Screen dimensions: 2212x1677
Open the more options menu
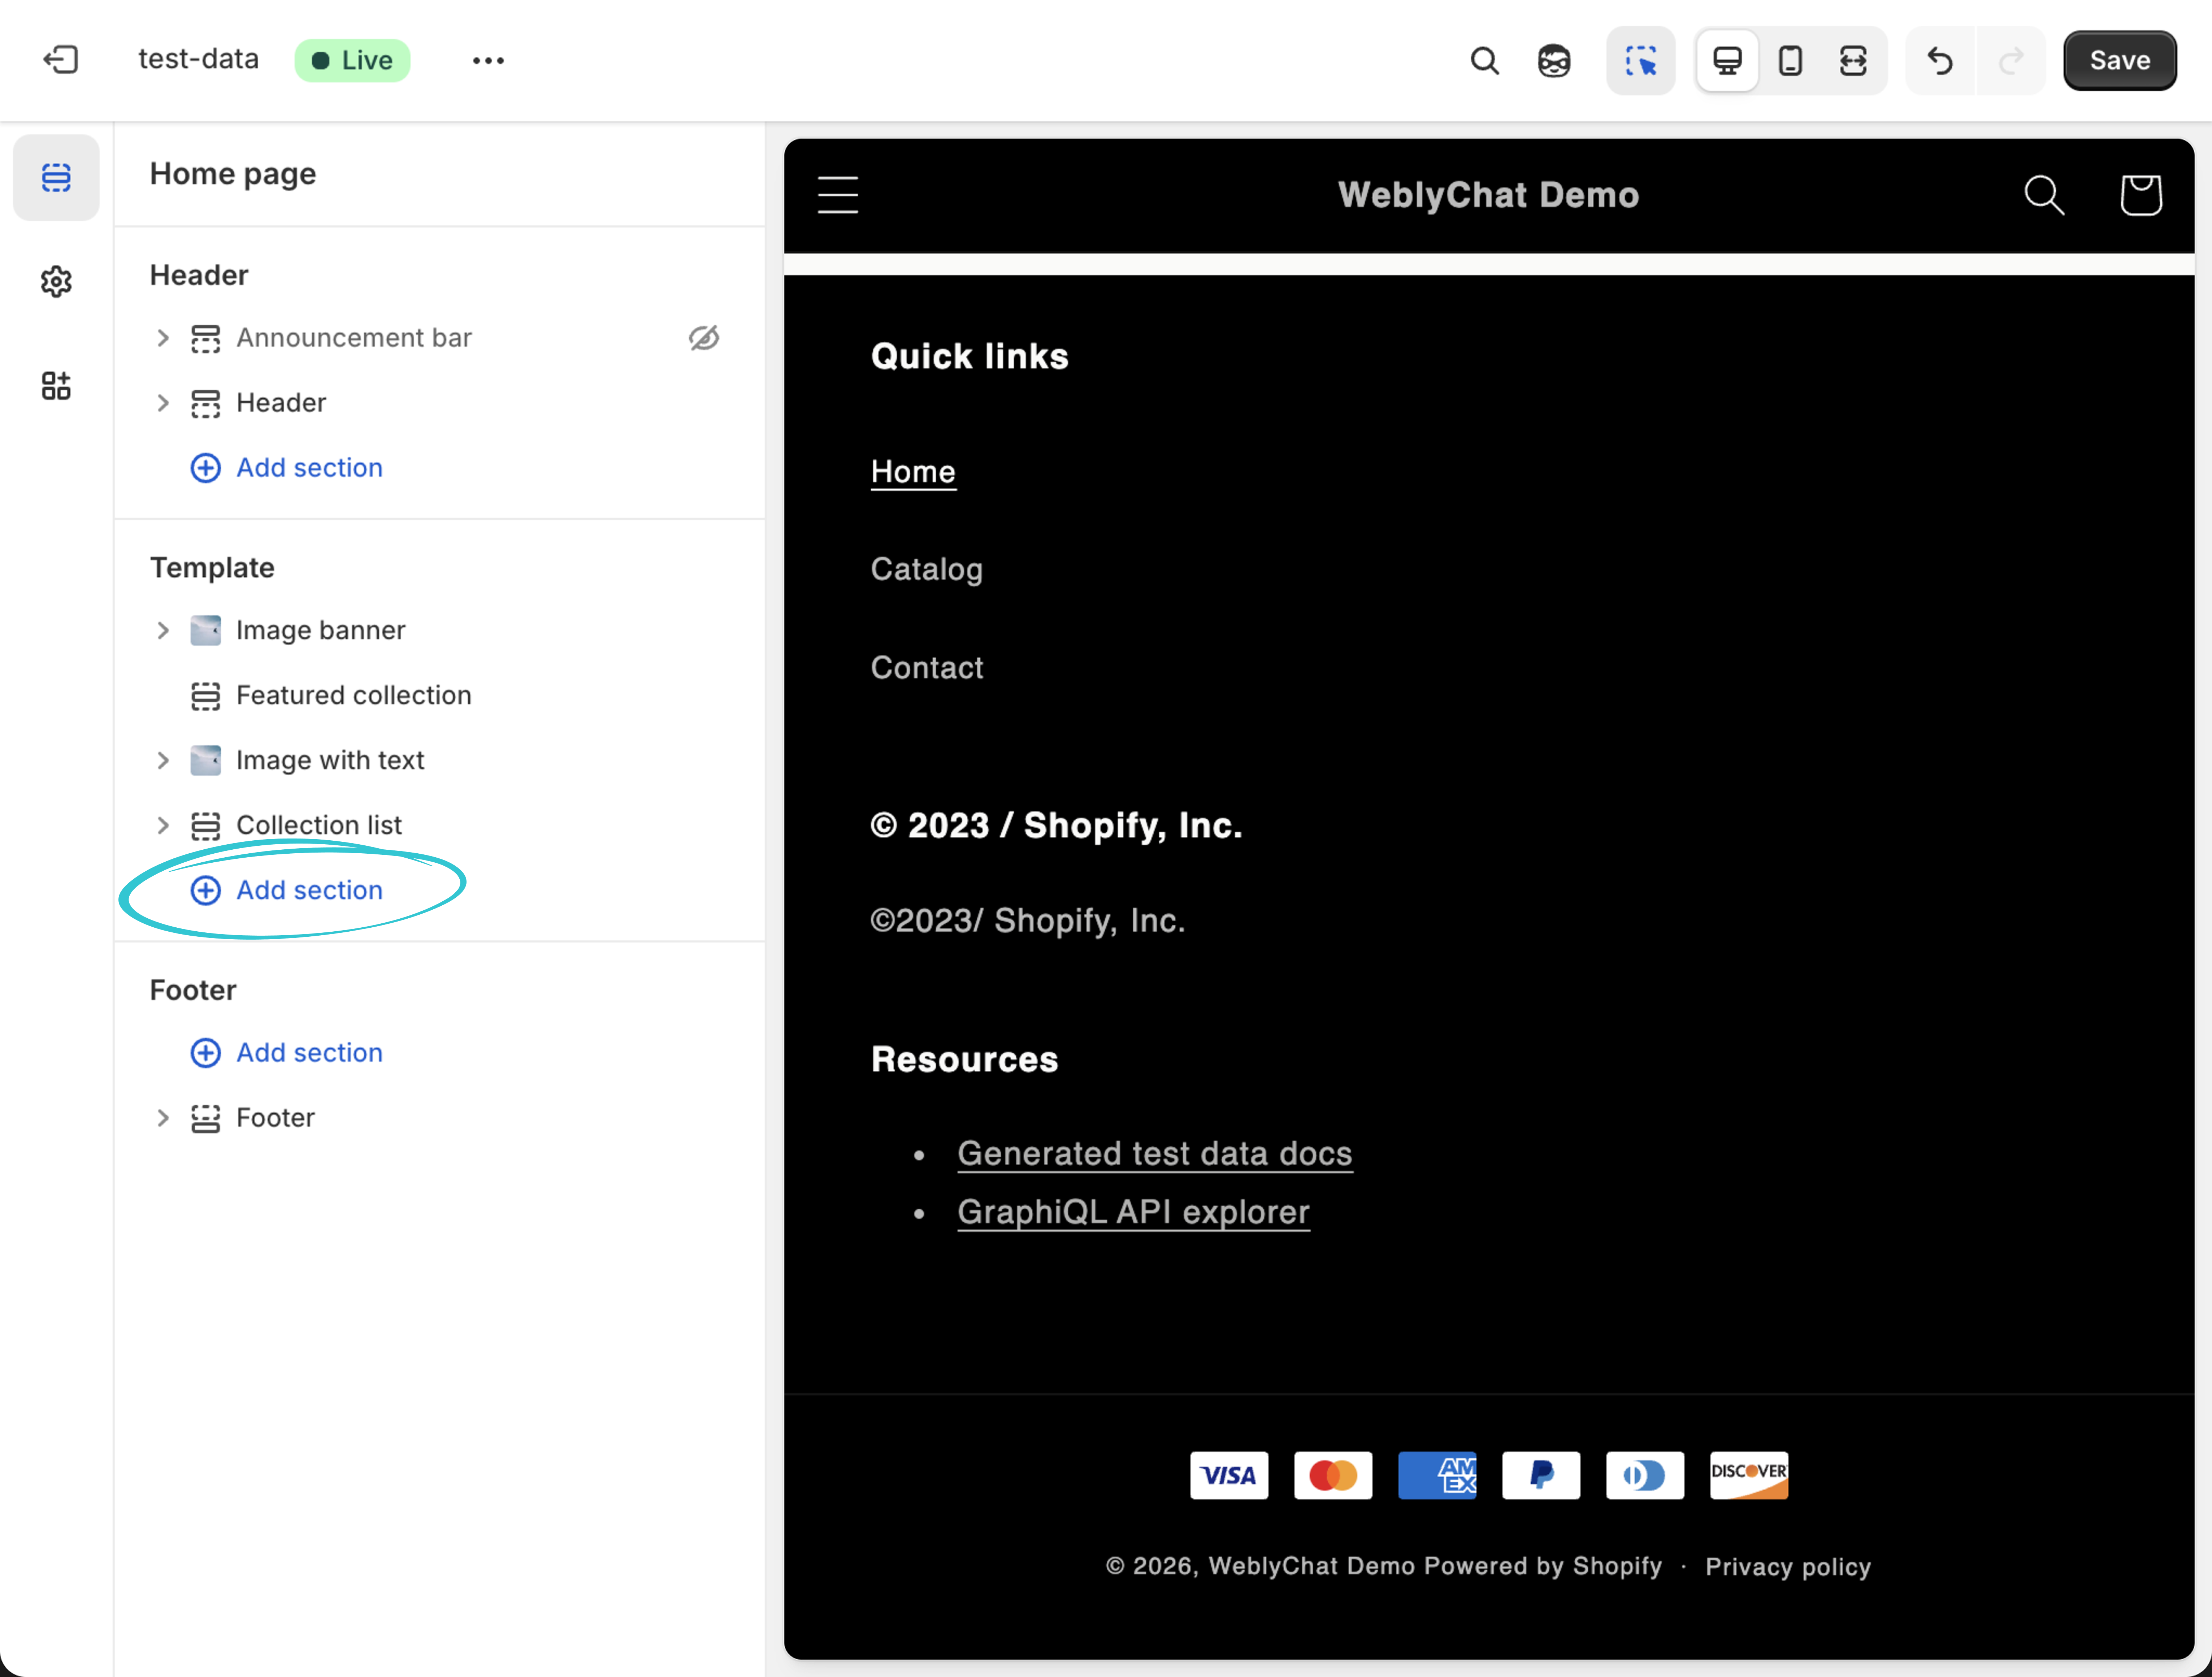[x=487, y=60]
